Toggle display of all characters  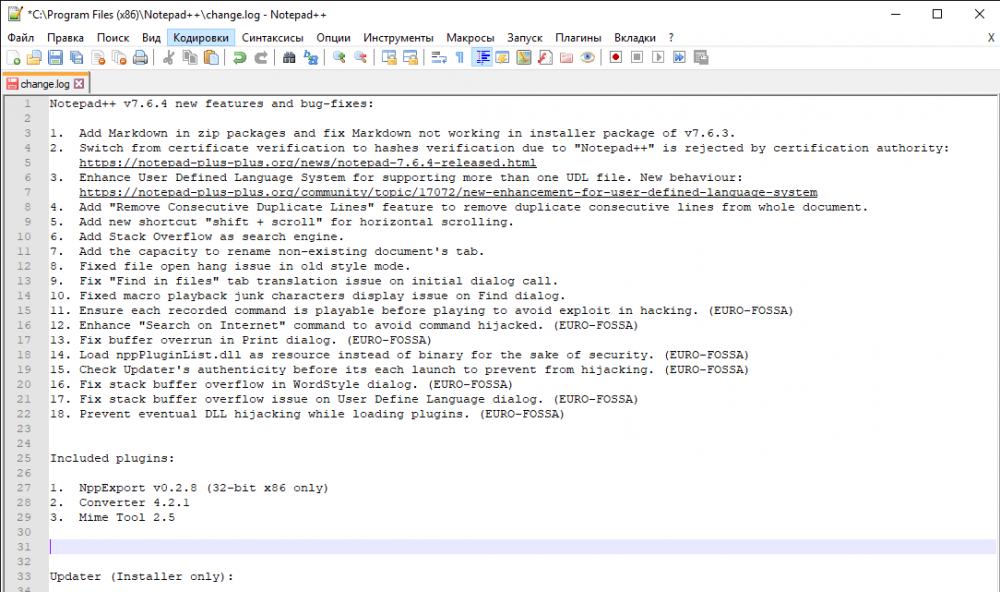click(459, 57)
